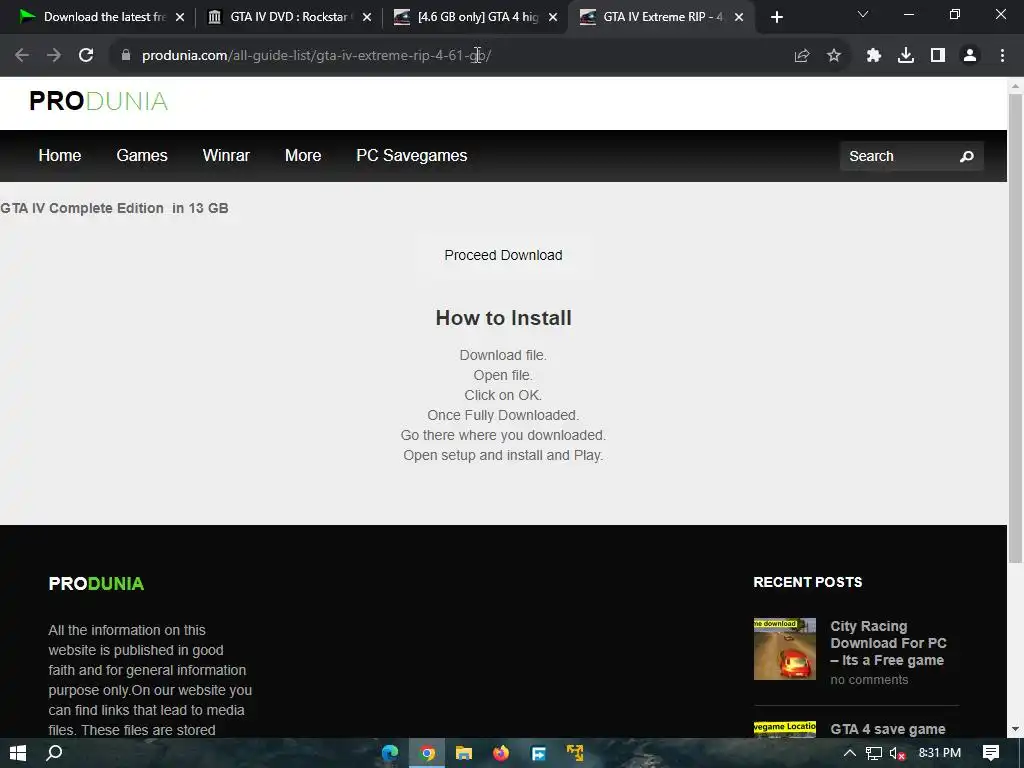This screenshot has width=1024, height=768.
Task: Close the GTA IV Extreme RIP tab
Action: tap(739, 18)
